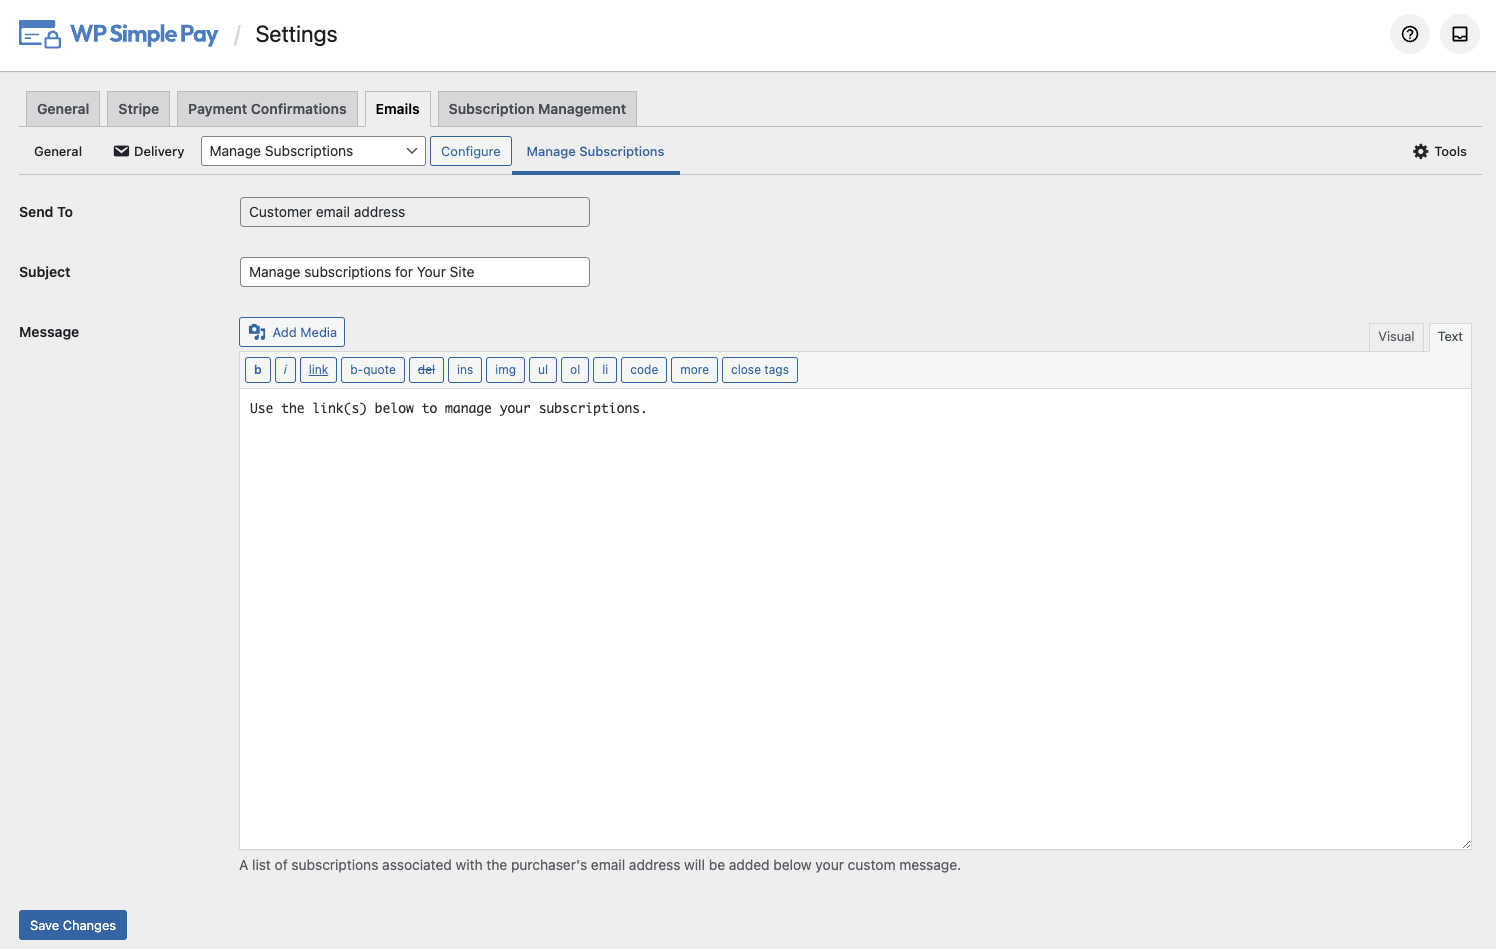Image resolution: width=1496 pixels, height=949 pixels.
Task: Open Tools with the gear icon
Action: pyautogui.click(x=1439, y=151)
